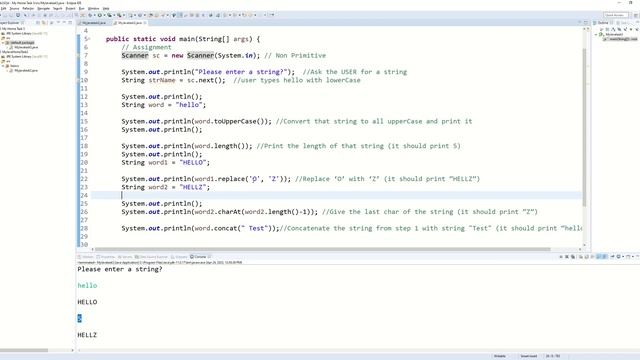Toggle Show Console When Standard Out Changes
Image resolution: width=640 pixels, height=360 pixels.
click(599, 257)
